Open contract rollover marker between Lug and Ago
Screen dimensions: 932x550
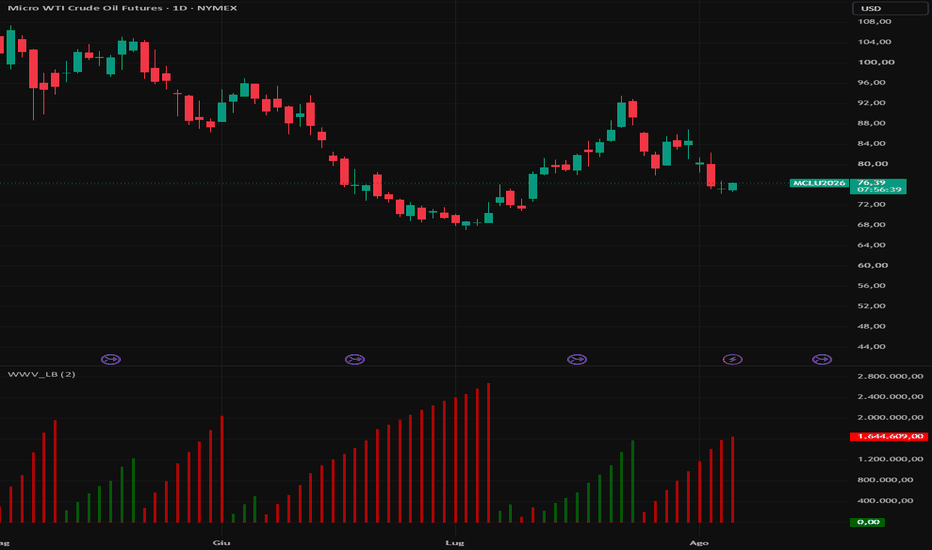coord(577,359)
